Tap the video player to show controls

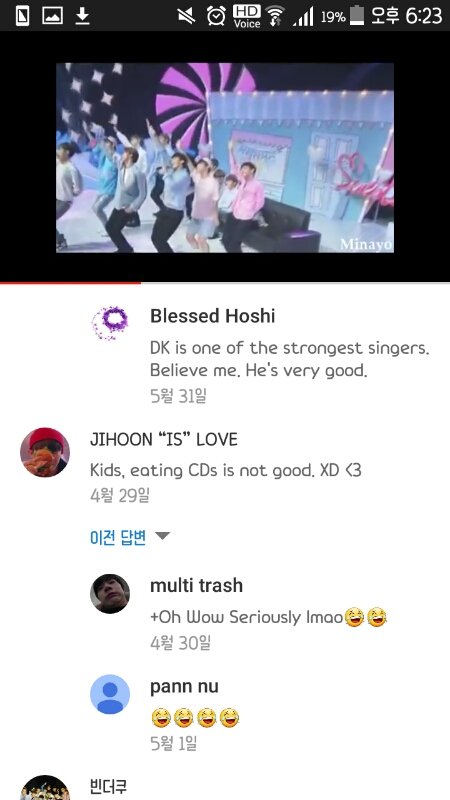click(x=225, y=157)
